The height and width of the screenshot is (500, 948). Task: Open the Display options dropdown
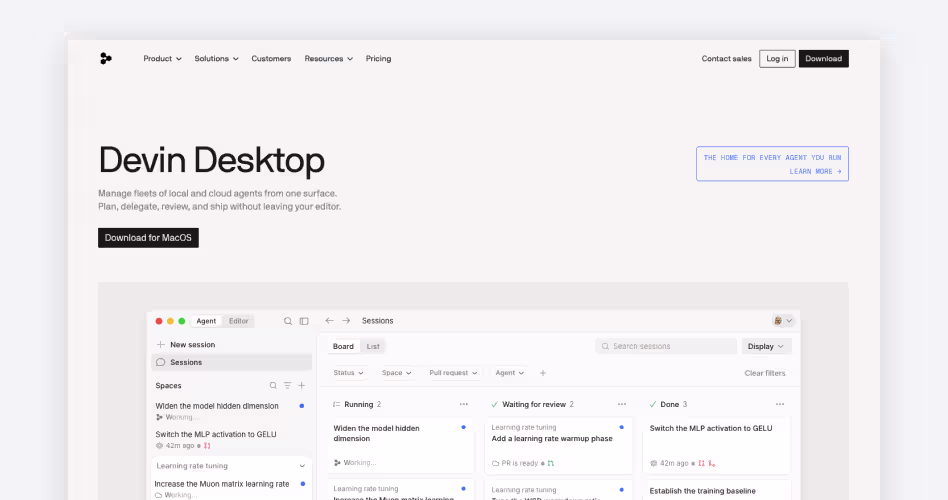[x=766, y=346]
